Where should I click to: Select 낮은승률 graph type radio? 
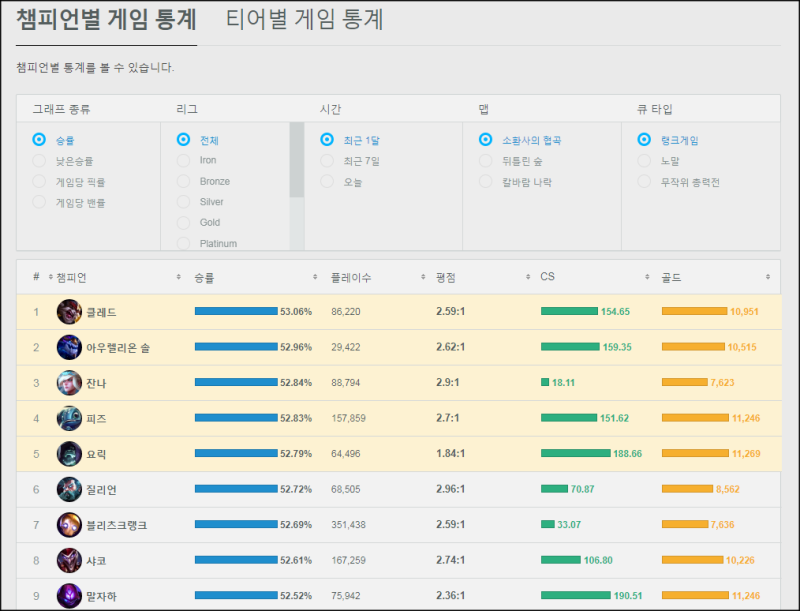point(39,161)
